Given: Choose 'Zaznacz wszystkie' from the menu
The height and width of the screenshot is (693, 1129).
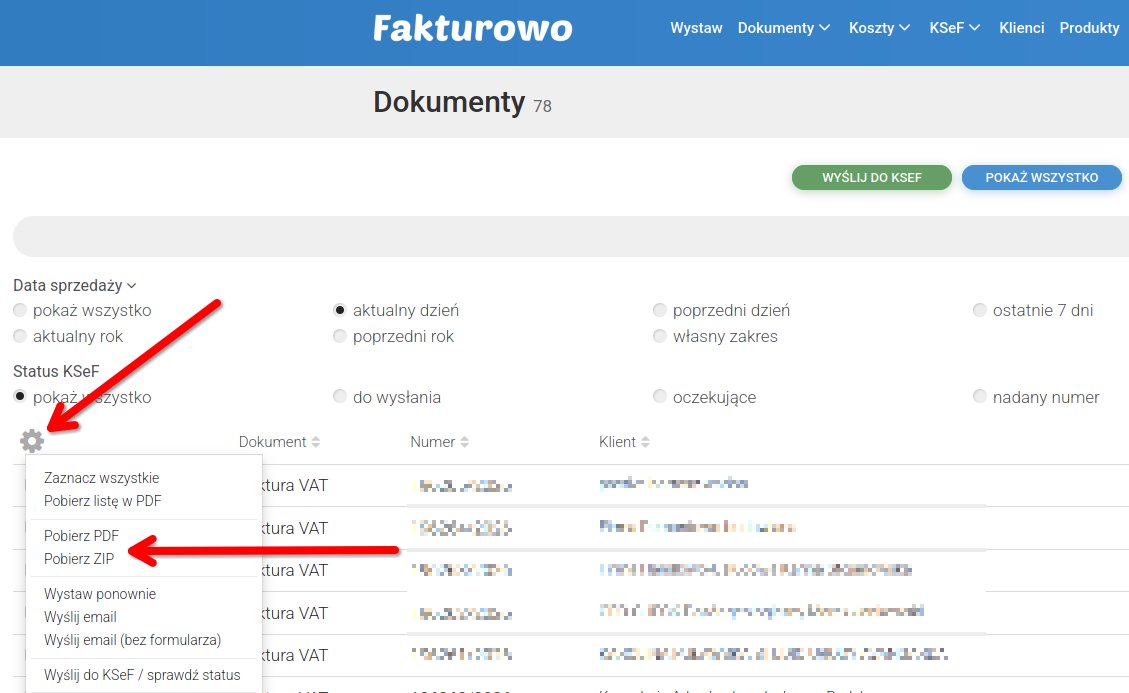Looking at the screenshot, I should (x=102, y=478).
